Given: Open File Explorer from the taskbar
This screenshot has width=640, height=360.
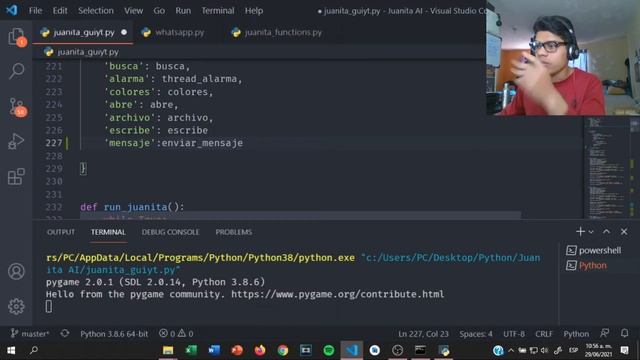Looking at the screenshot, I should 168,350.
